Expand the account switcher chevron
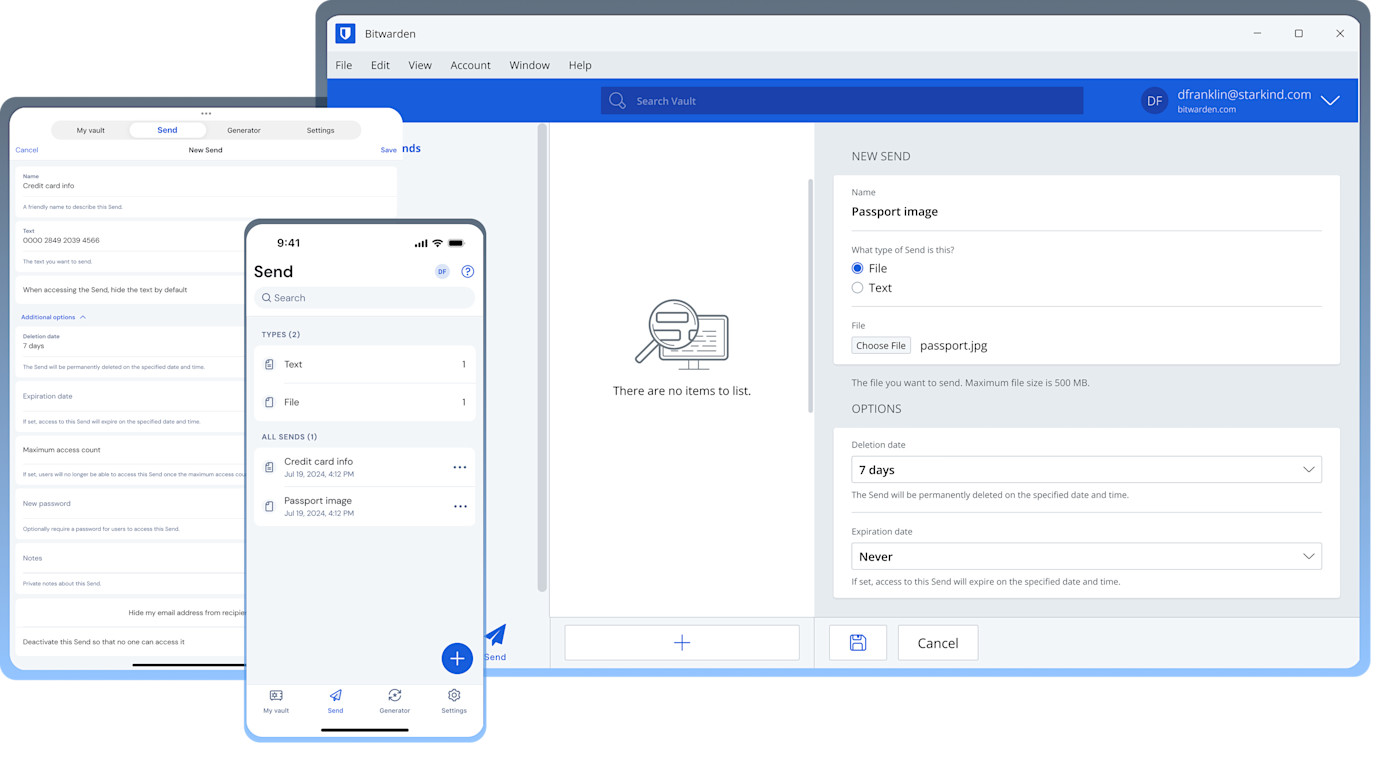 tap(1330, 101)
